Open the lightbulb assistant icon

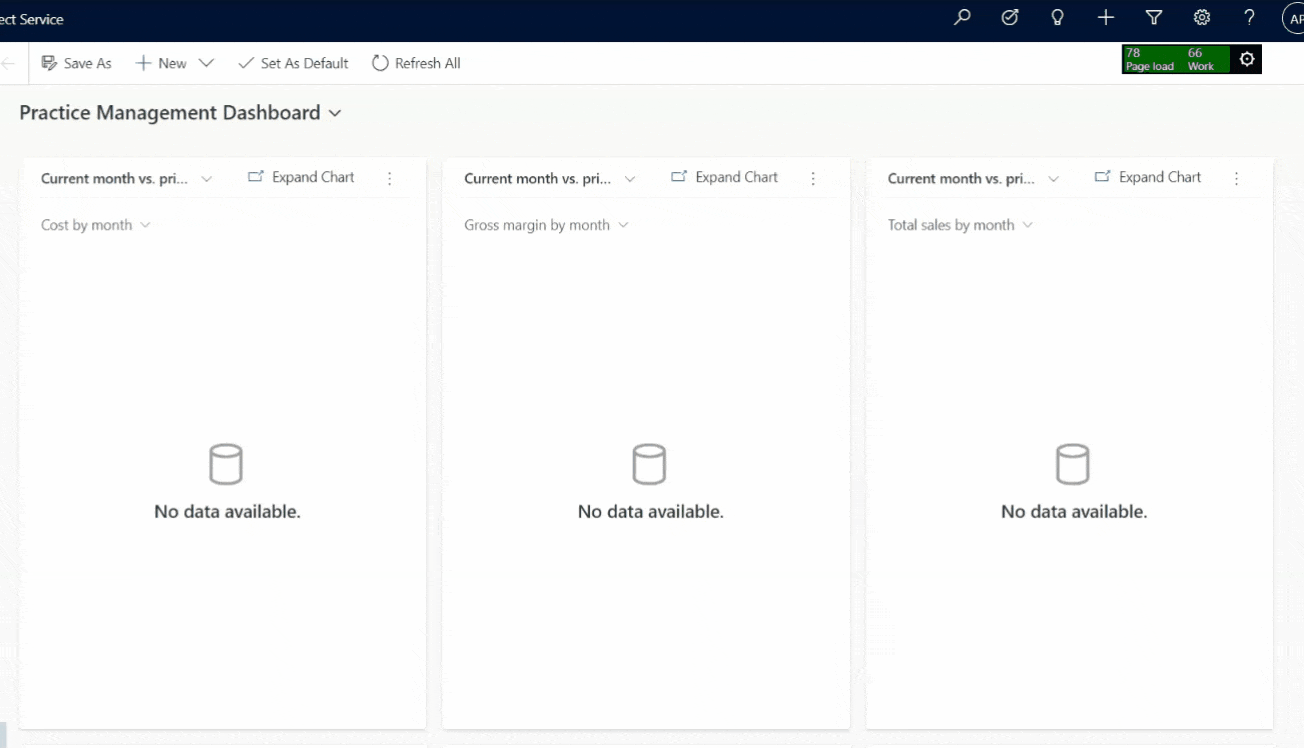coord(1057,17)
